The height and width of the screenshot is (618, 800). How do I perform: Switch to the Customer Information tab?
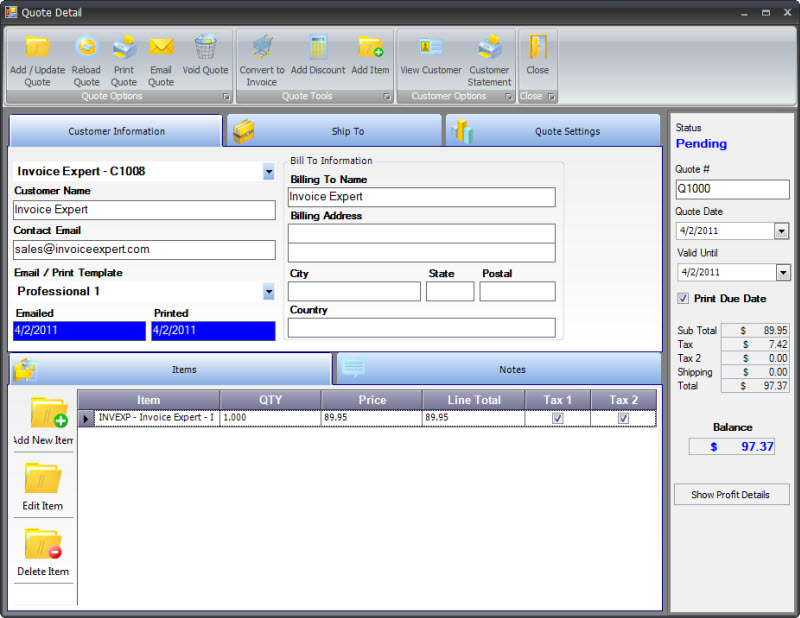pos(116,131)
